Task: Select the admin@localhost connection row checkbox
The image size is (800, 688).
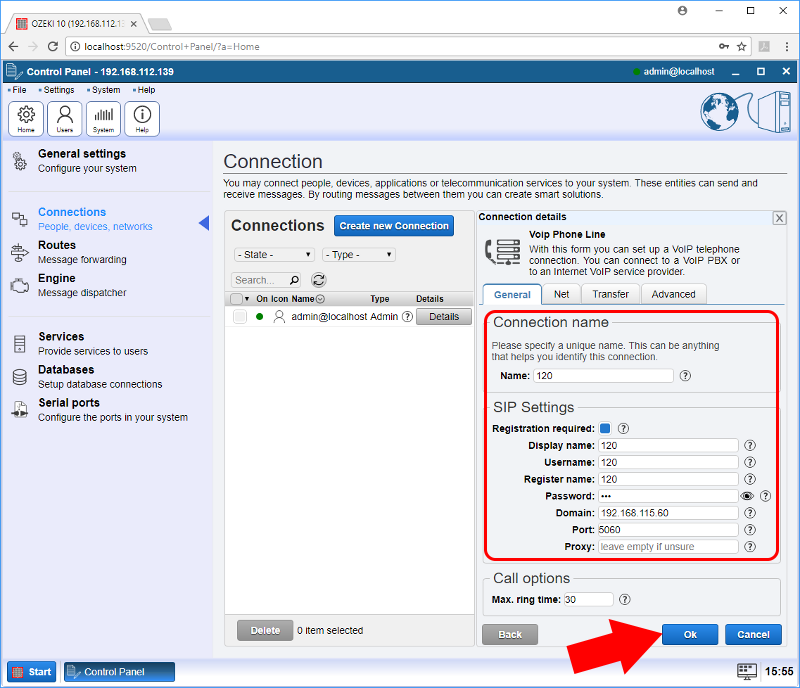Action: [238, 316]
